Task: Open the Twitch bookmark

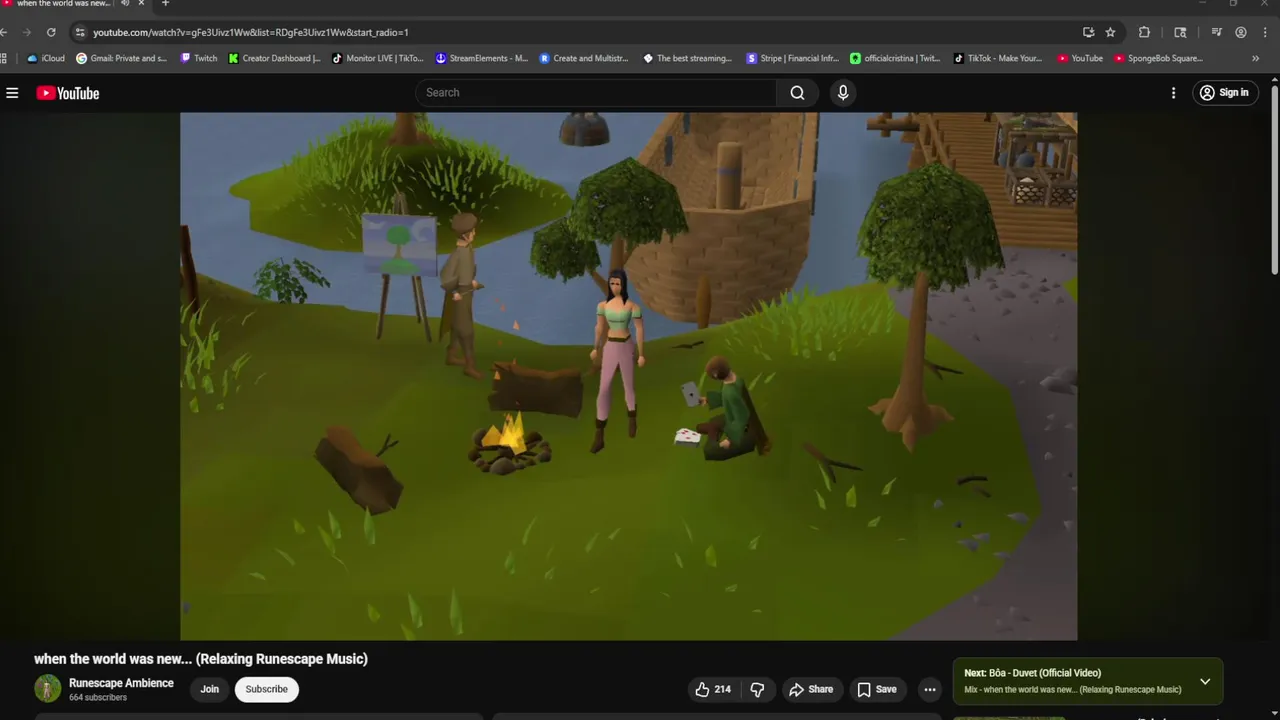Action: pos(199,58)
